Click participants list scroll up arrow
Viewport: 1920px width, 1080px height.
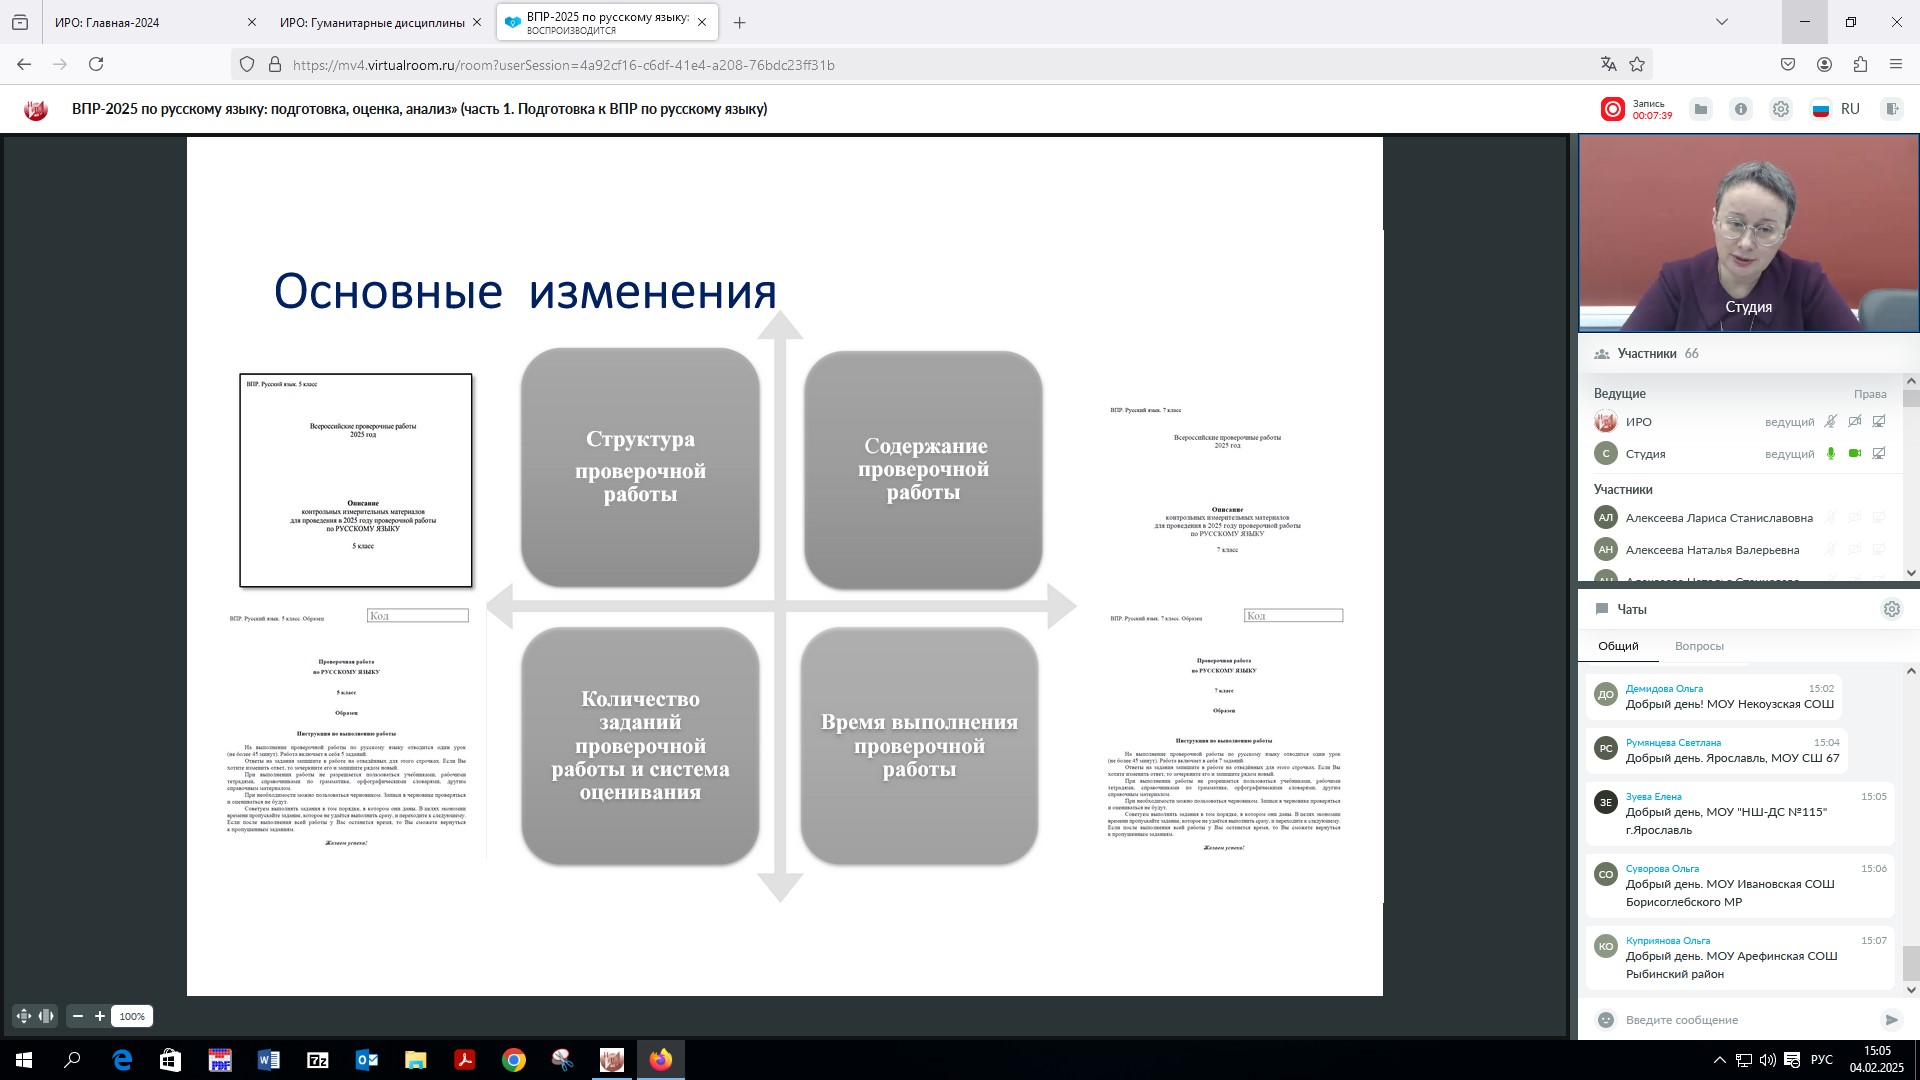(x=1911, y=381)
